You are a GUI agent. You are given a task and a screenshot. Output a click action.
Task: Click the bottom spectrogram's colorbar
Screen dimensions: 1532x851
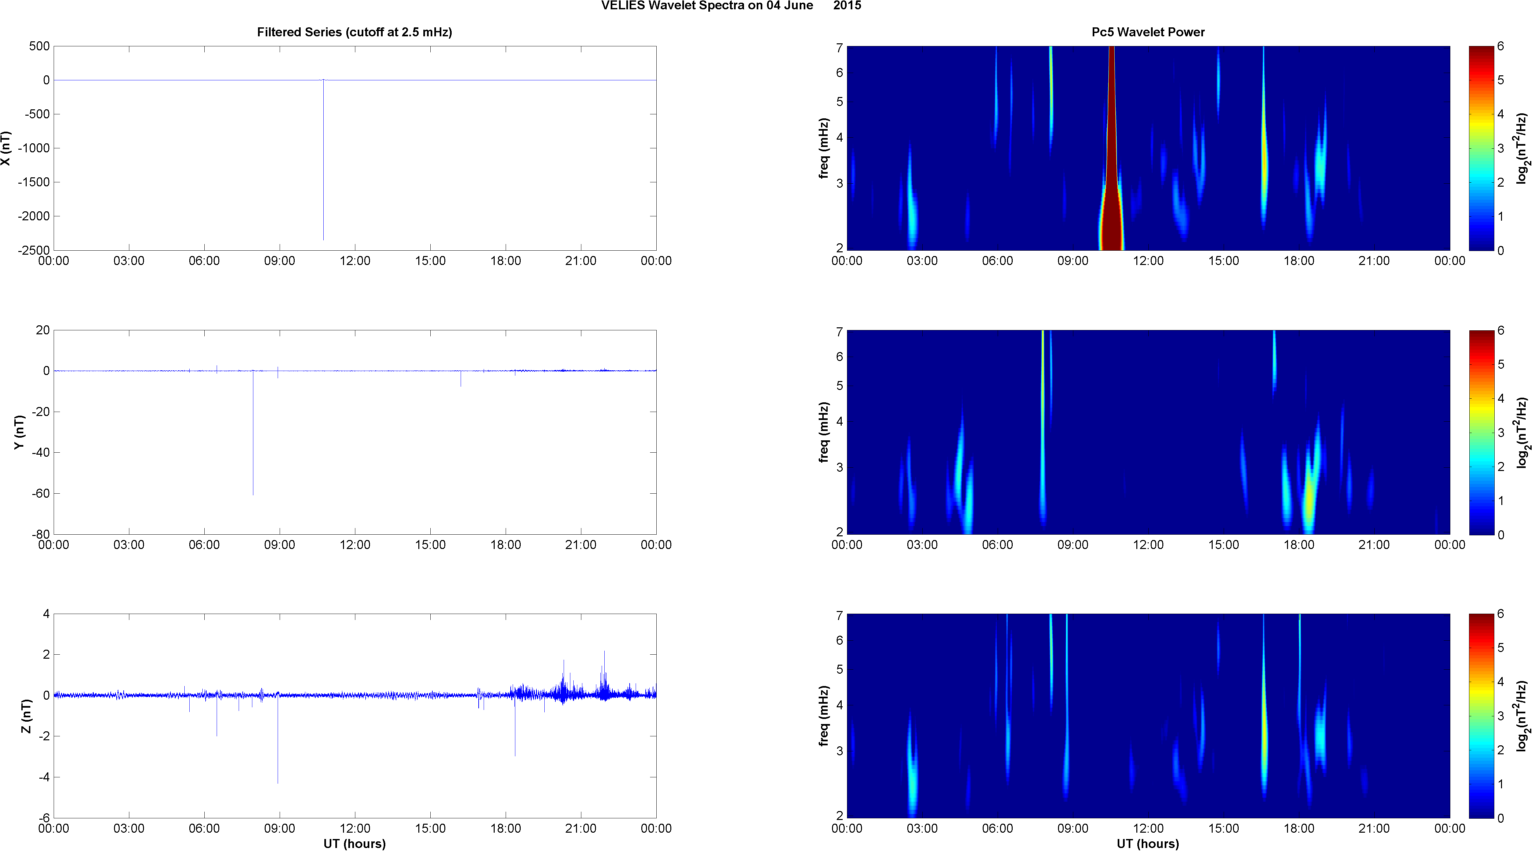pos(1482,716)
